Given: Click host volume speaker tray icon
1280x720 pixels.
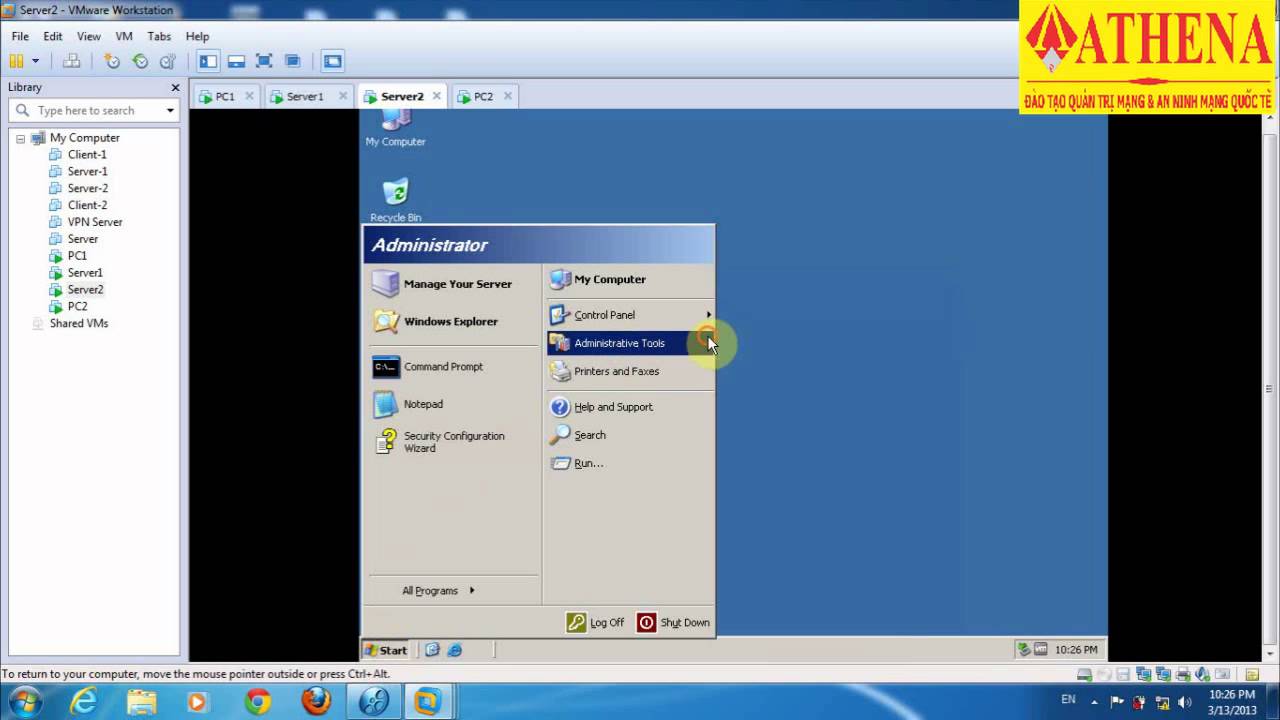Looking at the screenshot, I should coord(1185,702).
